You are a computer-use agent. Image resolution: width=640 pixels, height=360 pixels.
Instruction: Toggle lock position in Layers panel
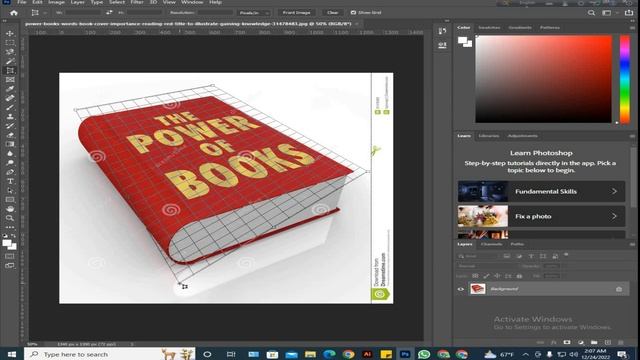(497, 276)
